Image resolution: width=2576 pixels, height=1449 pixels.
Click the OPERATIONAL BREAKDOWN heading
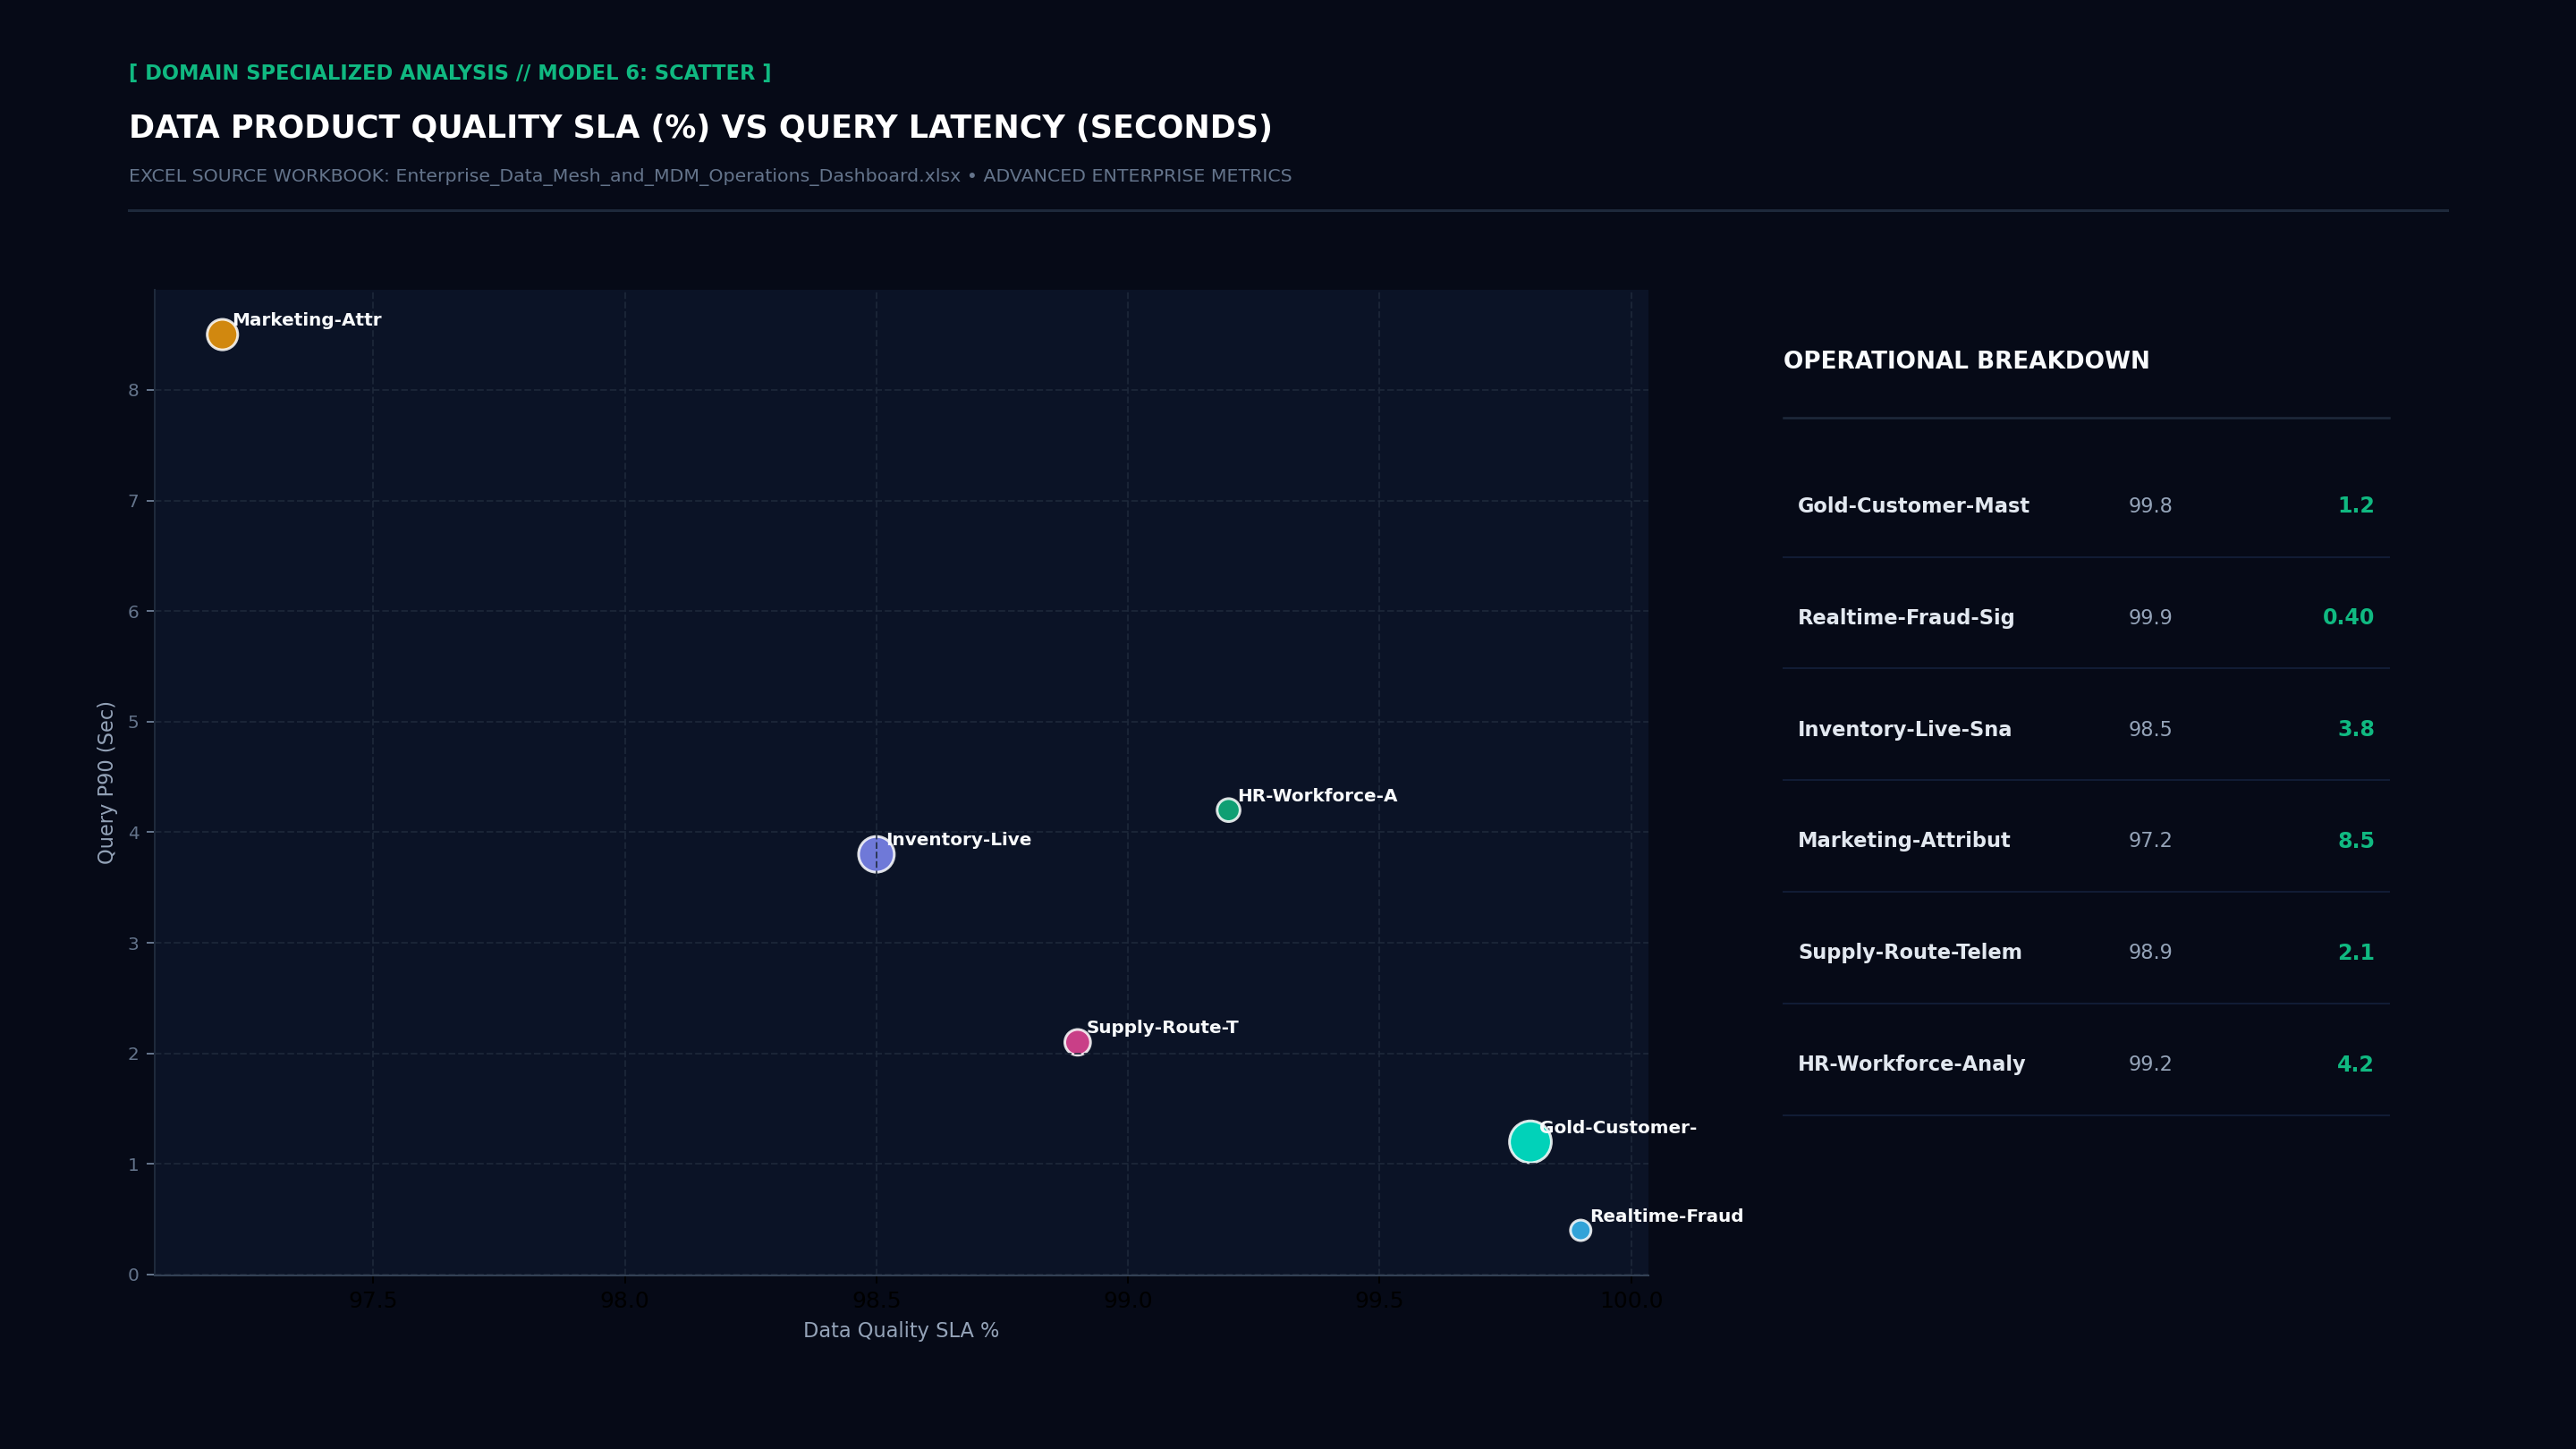(1966, 361)
